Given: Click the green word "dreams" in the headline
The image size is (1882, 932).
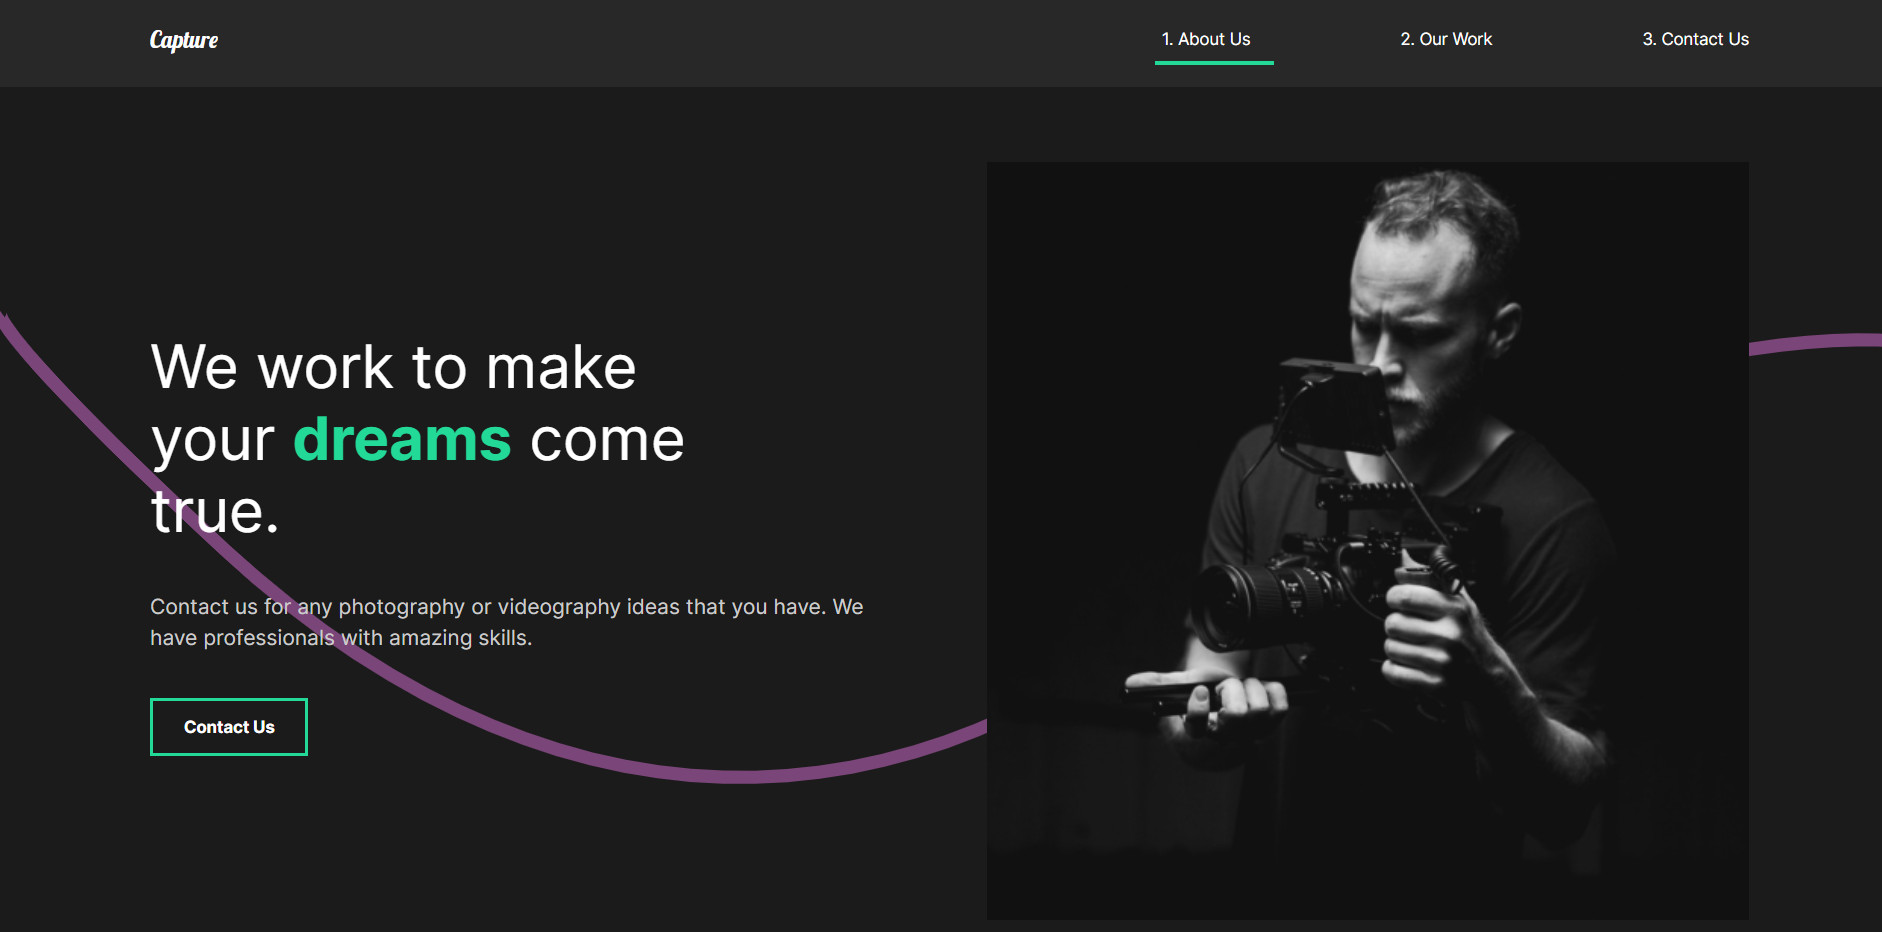Looking at the screenshot, I should 402,439.
